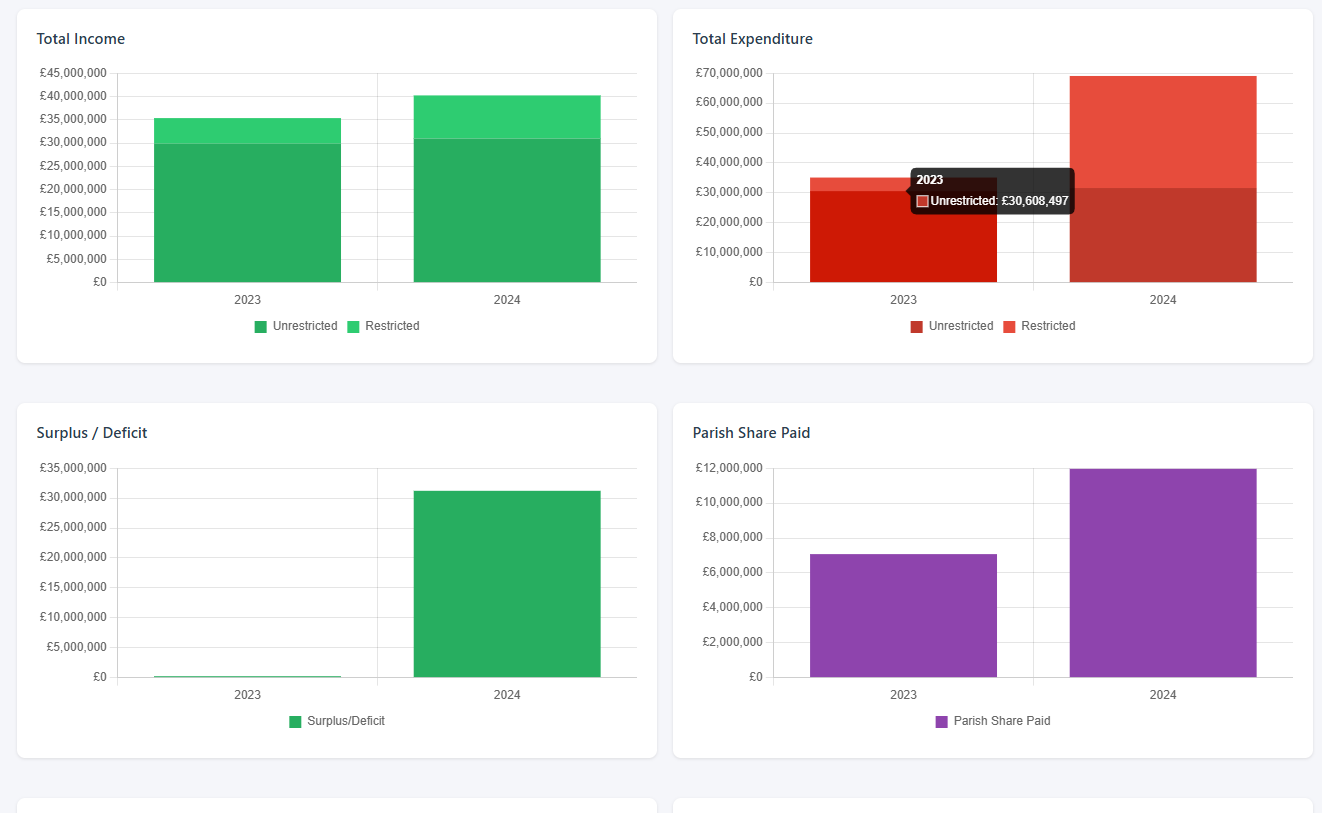Click 2023 x-axis label in Total Income
Viewport: 1322px width, 813px height.
(247, 300)
